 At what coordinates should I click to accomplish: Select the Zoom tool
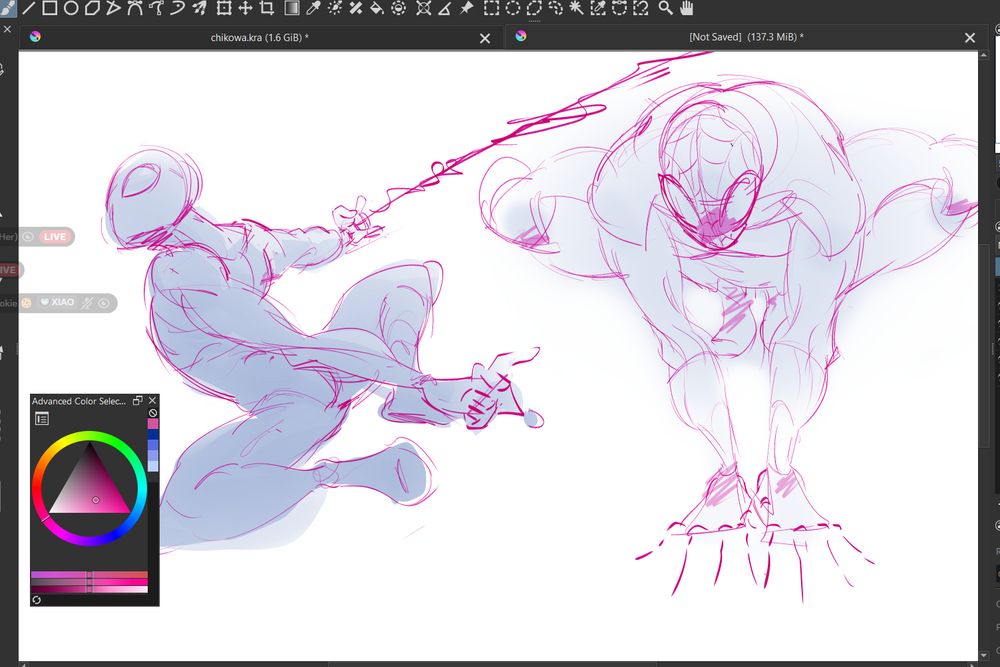tap(665, 8)
